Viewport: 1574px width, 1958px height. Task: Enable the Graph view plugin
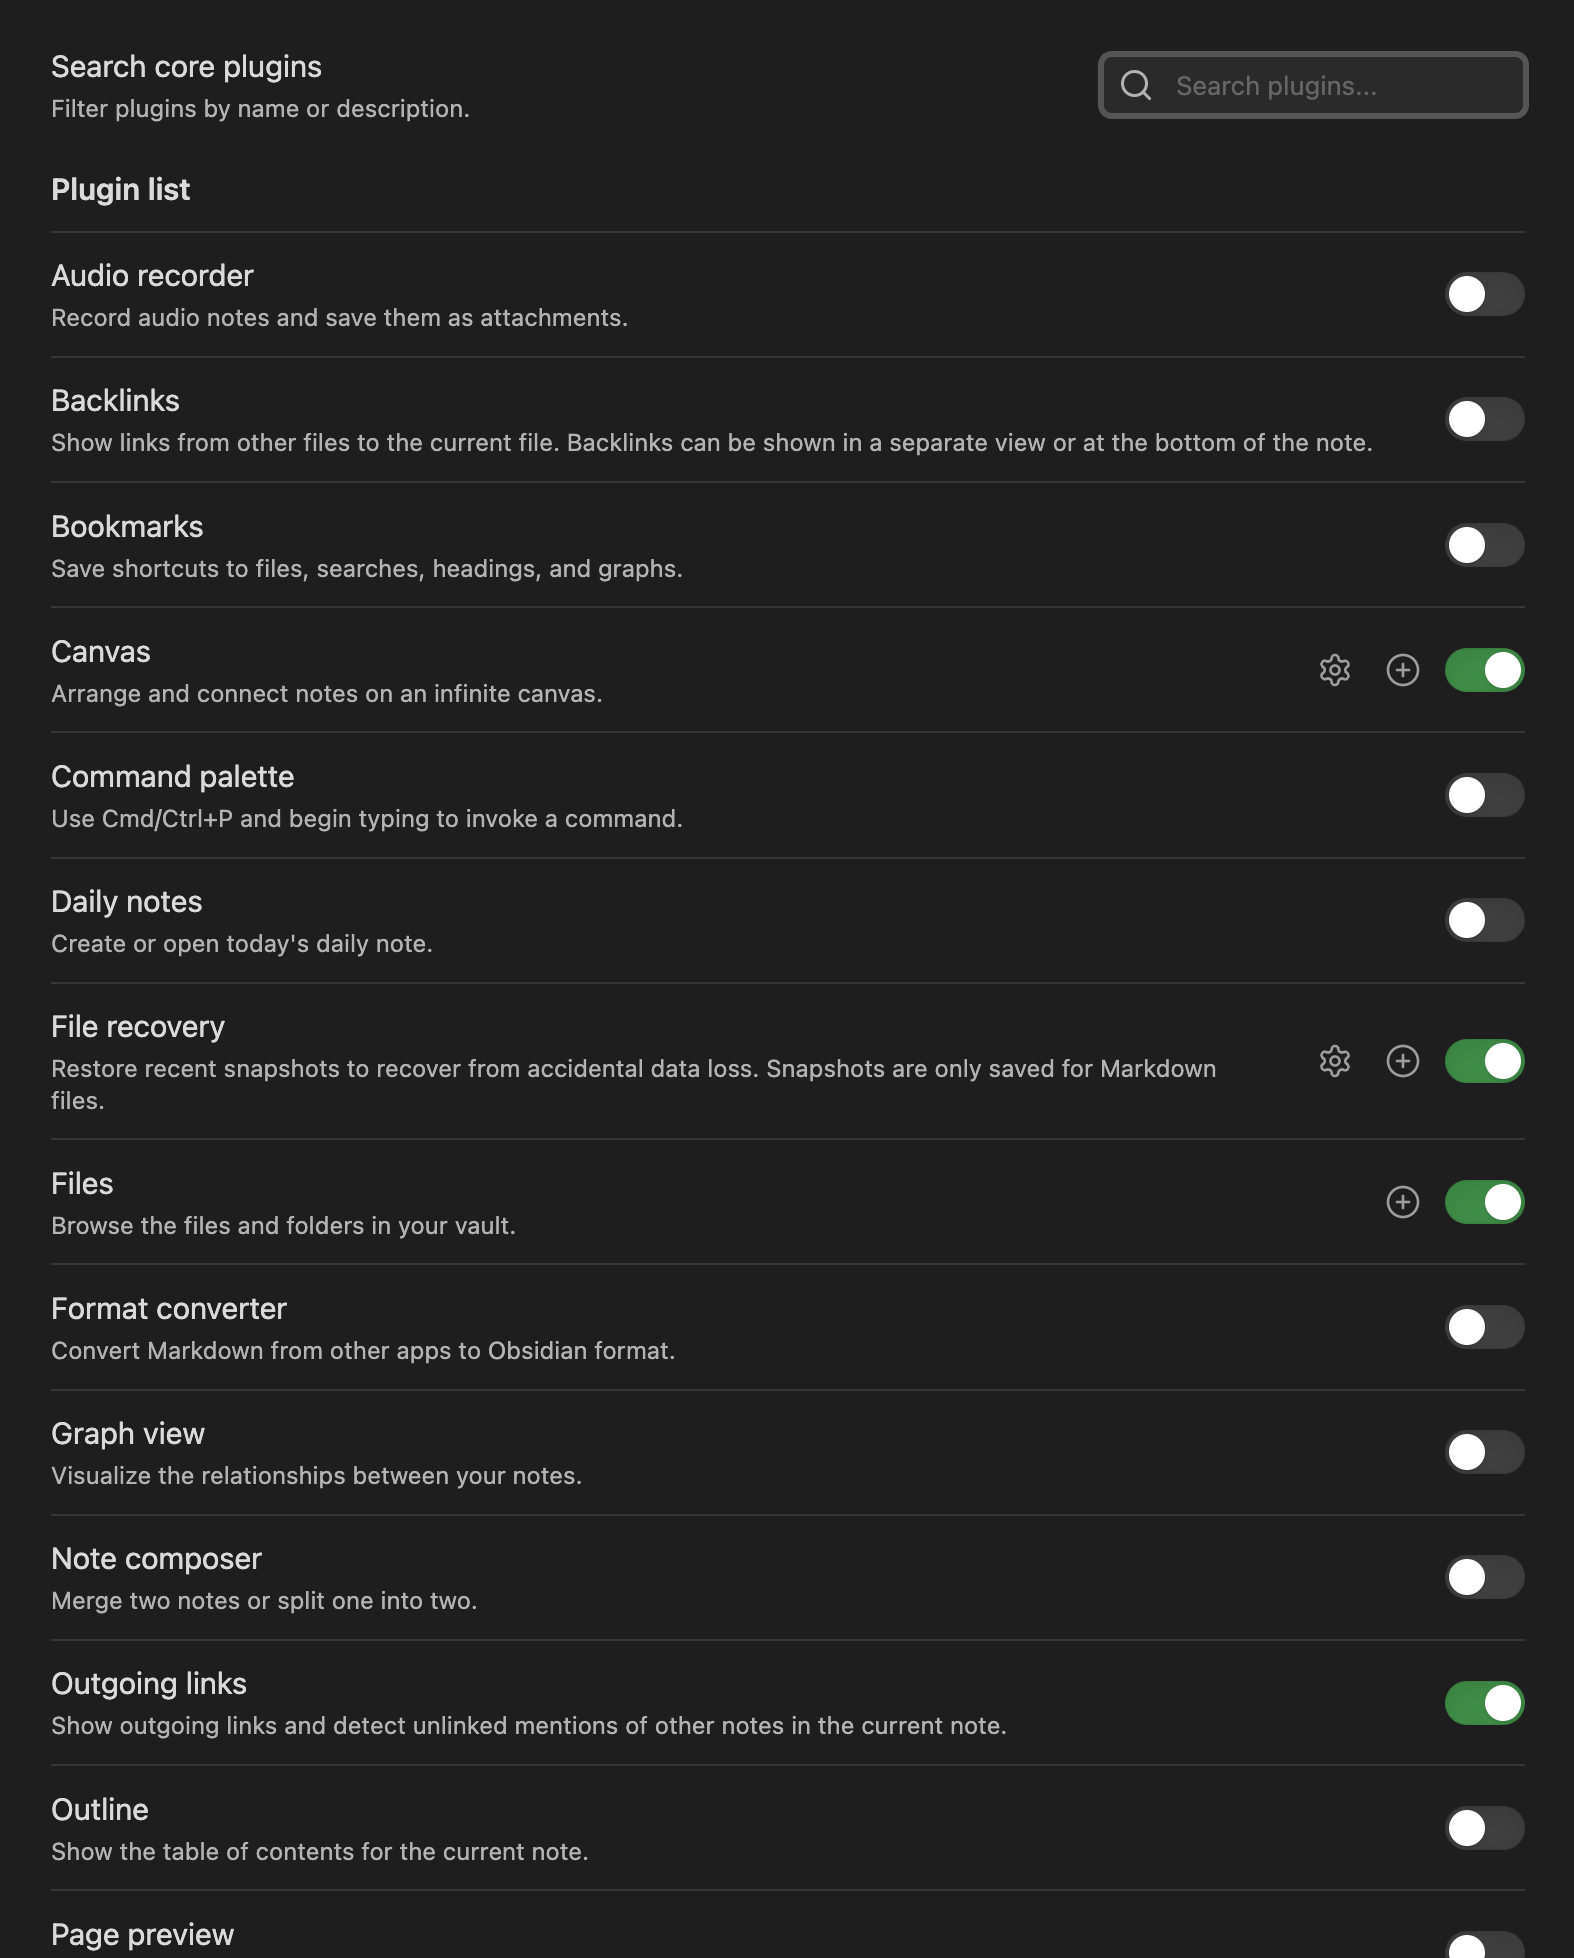tap(1484, 1452)
